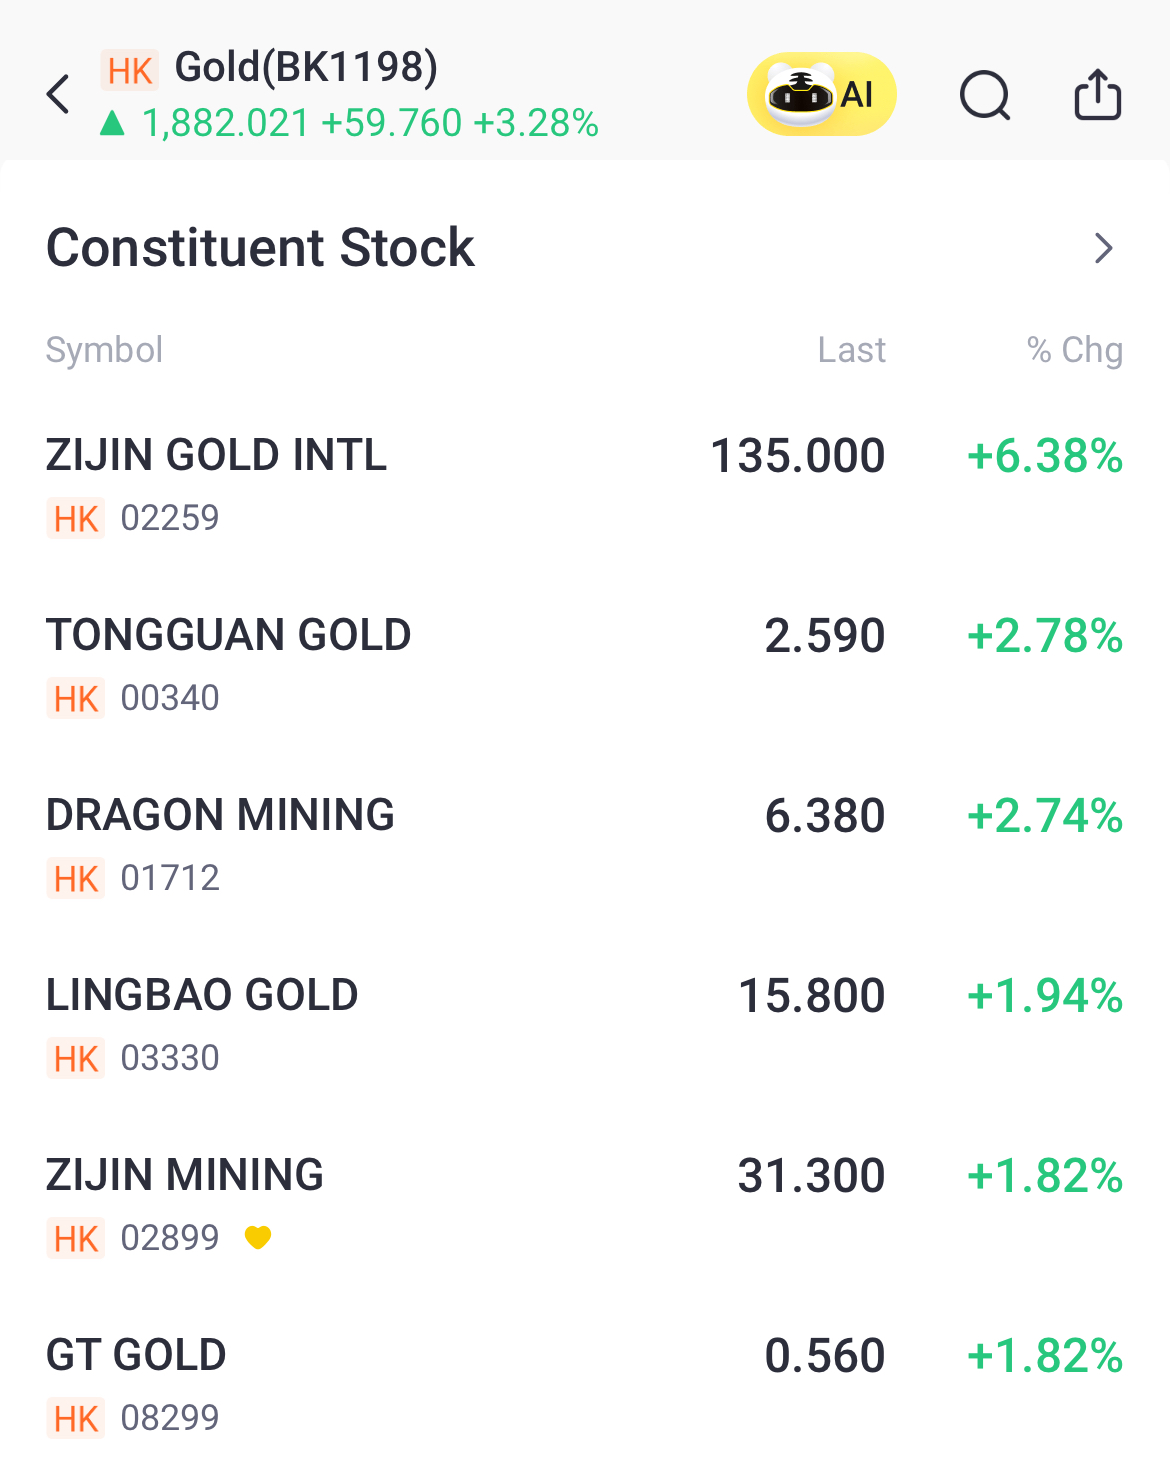Open the AI assistant button

coord(821,94)
